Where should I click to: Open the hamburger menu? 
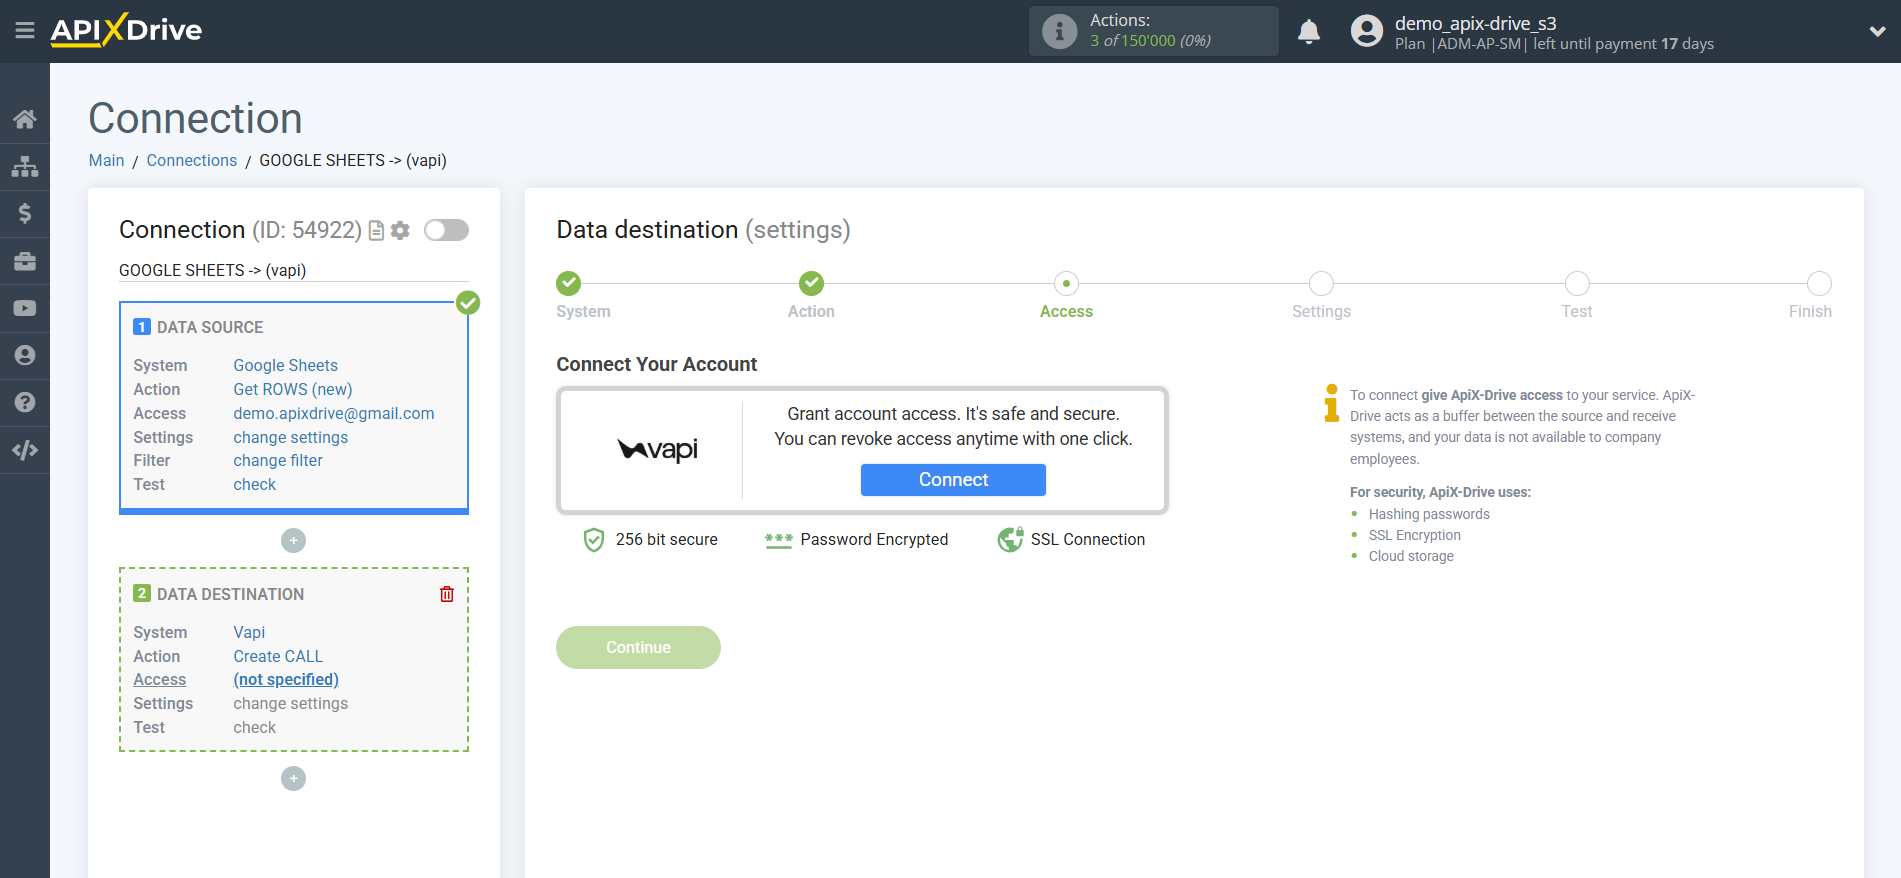[25, 31]
